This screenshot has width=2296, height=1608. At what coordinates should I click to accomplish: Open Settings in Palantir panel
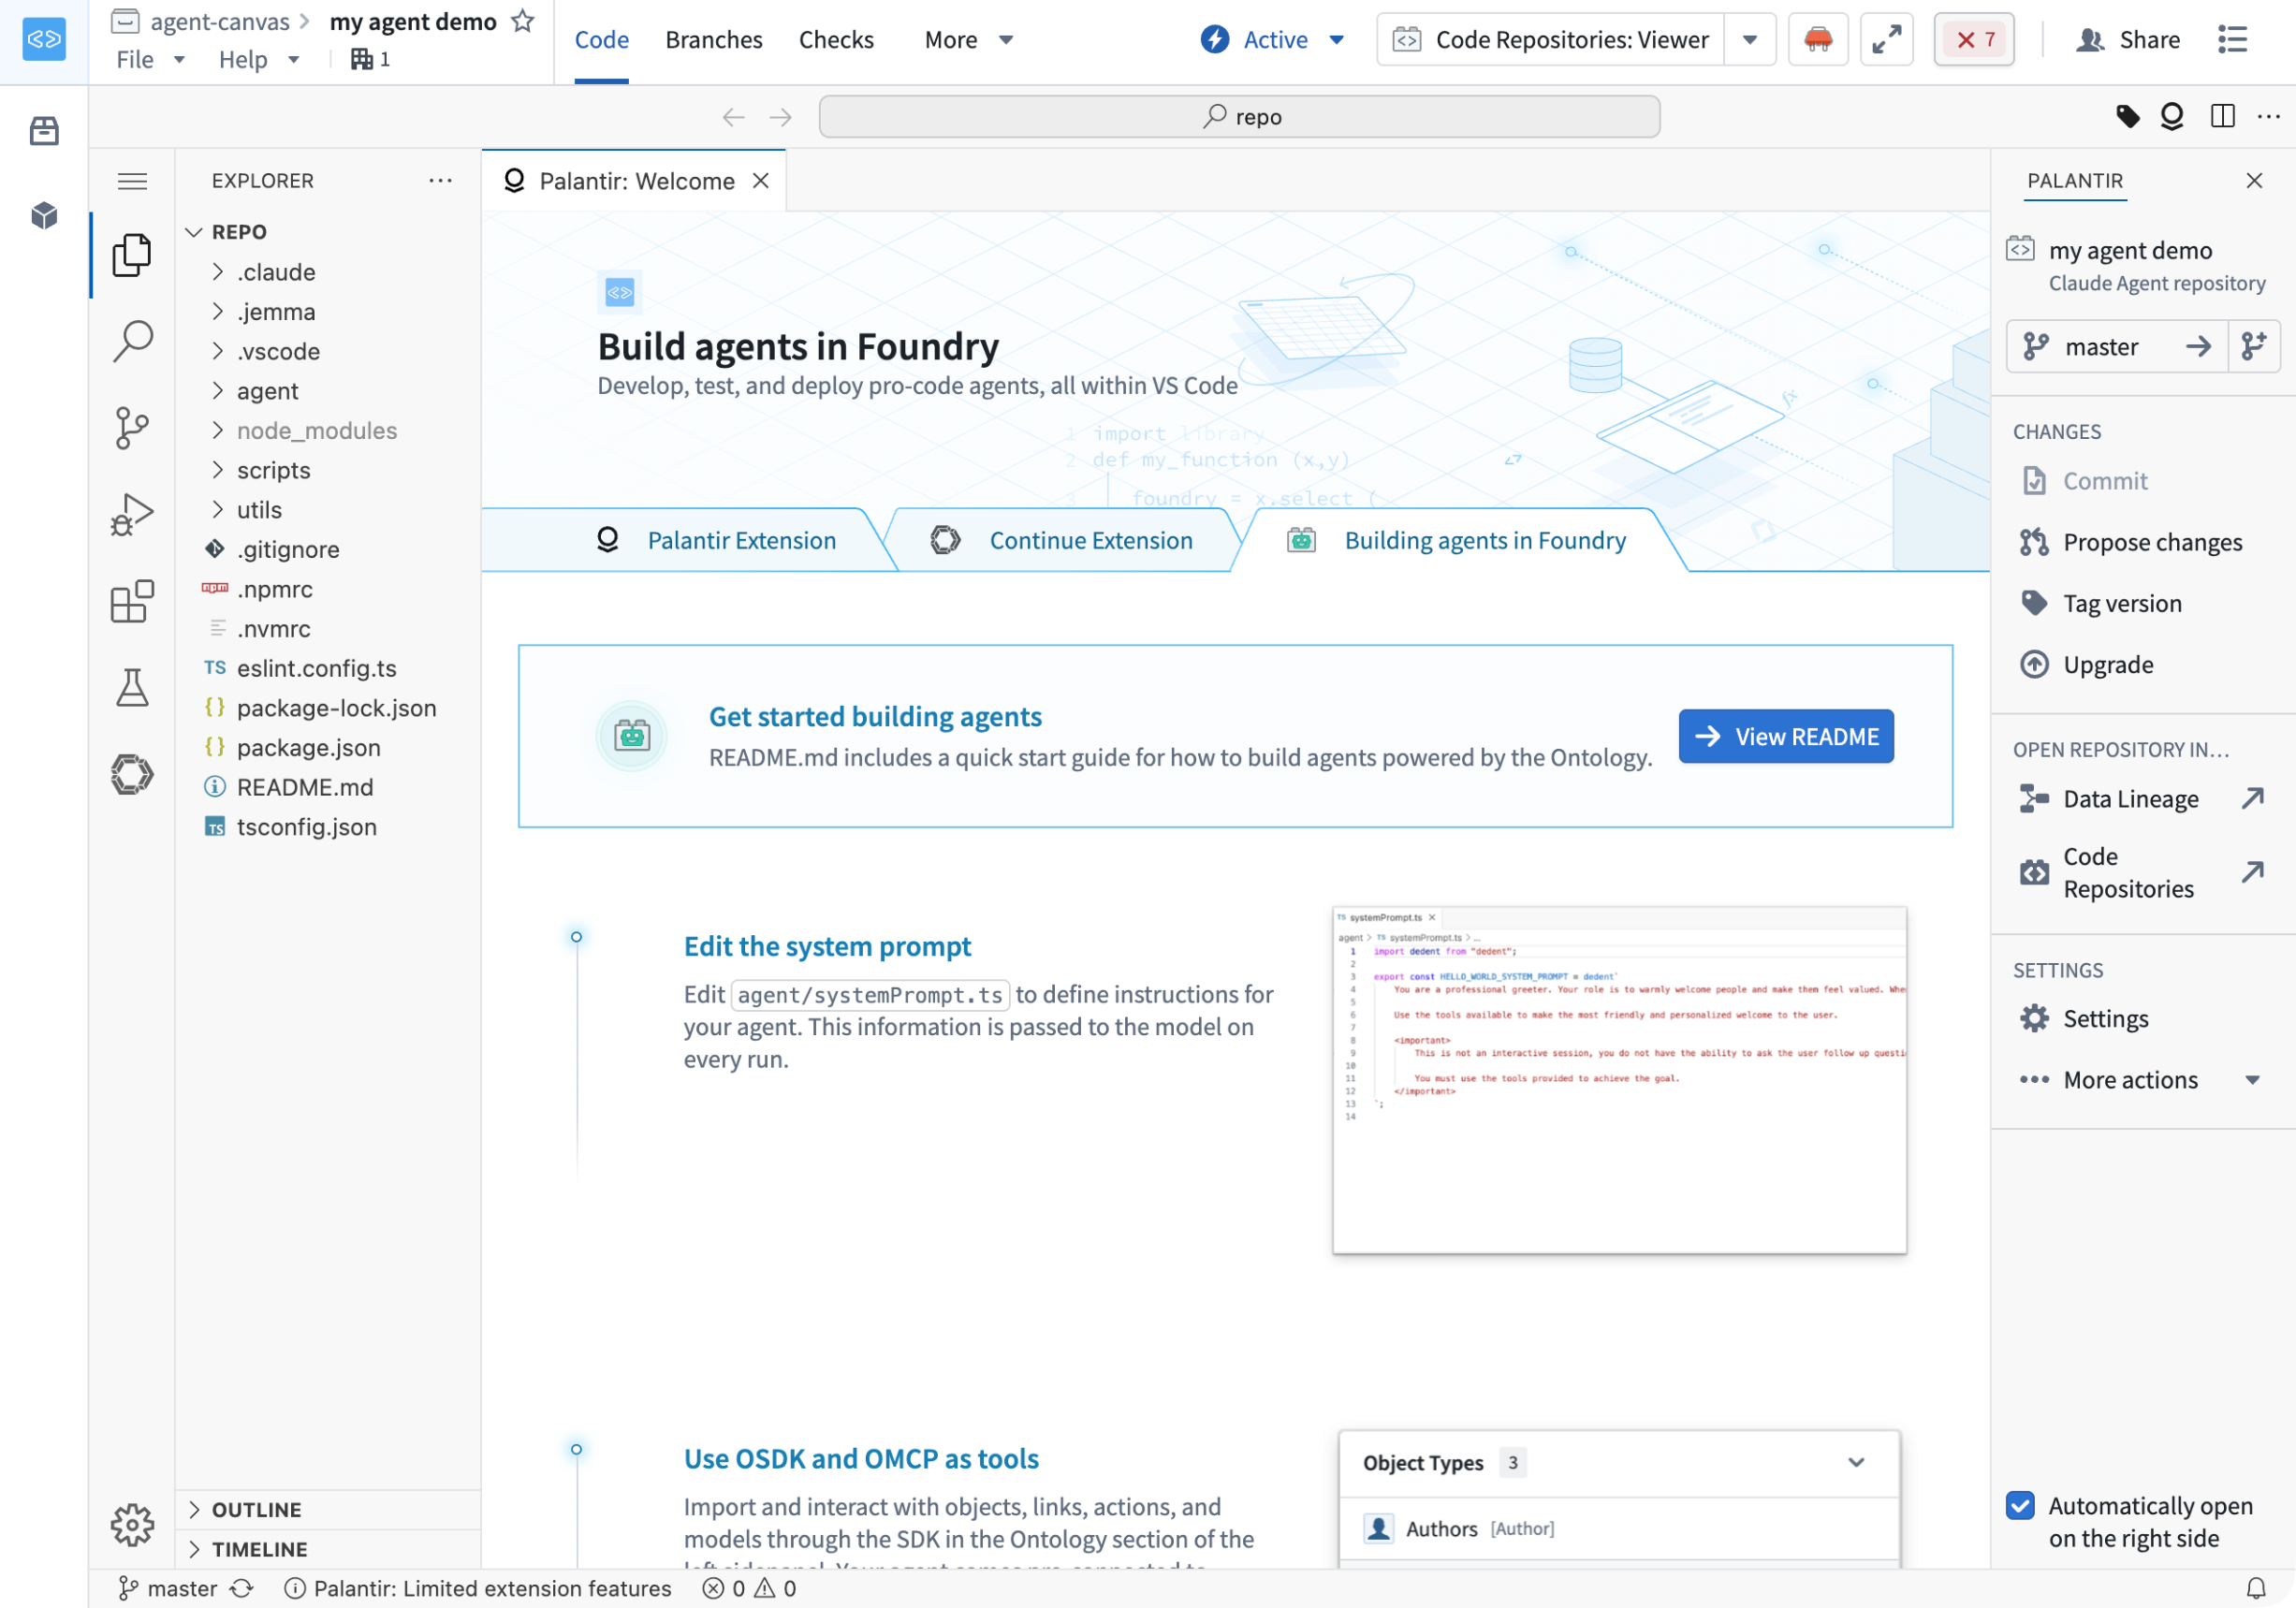(2140, 1019)
